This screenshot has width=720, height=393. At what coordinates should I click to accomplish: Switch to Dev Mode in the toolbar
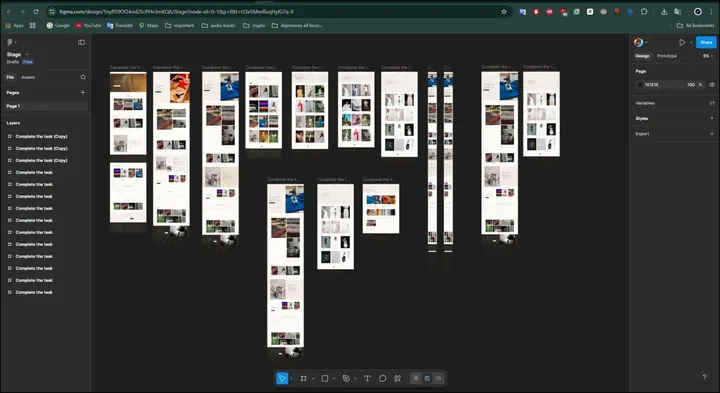439,378
